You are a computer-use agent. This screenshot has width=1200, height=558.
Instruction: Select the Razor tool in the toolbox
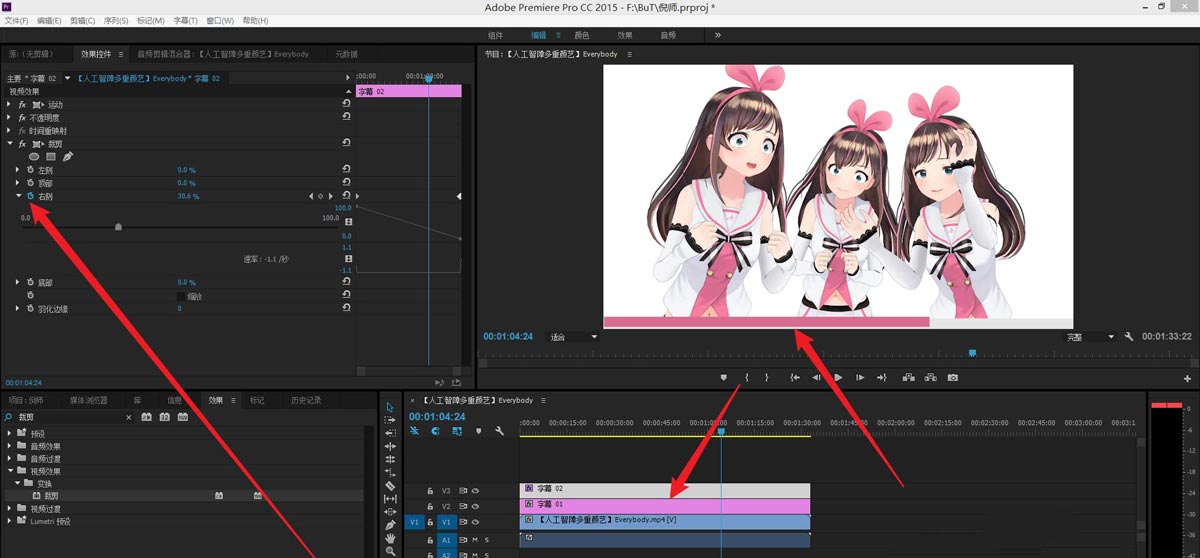390,485
